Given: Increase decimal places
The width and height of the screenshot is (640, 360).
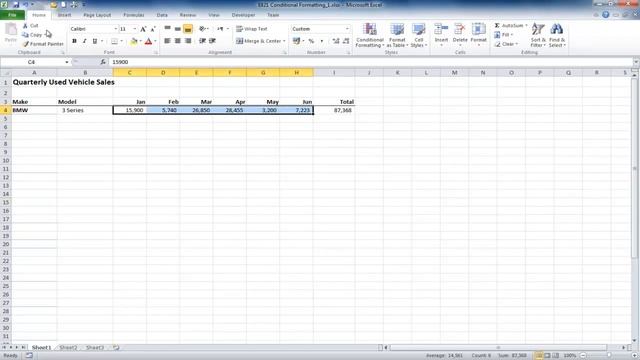Looking at the screenshot, I should click(336, 41).
